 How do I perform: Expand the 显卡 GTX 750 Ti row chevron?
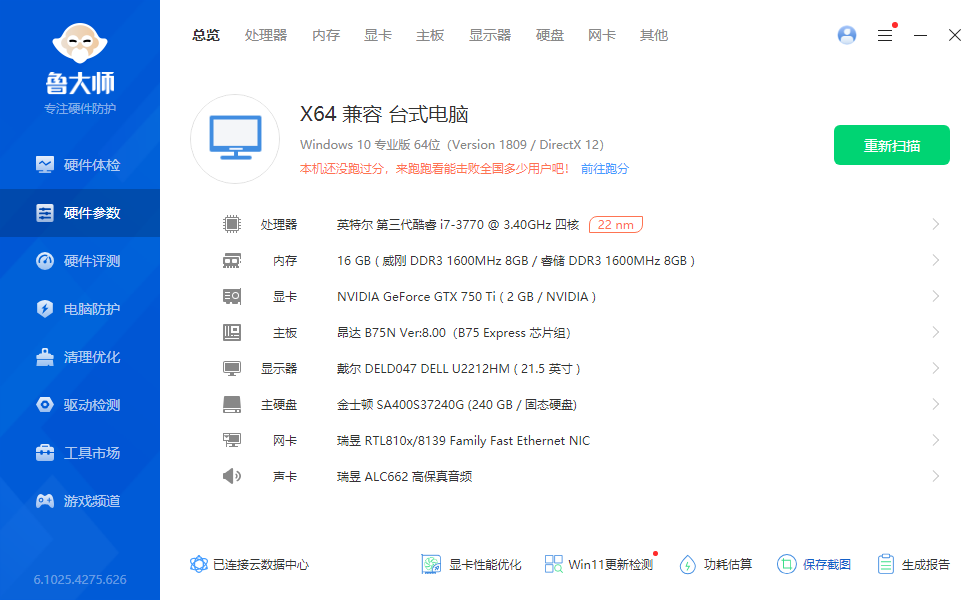[936, 296]
